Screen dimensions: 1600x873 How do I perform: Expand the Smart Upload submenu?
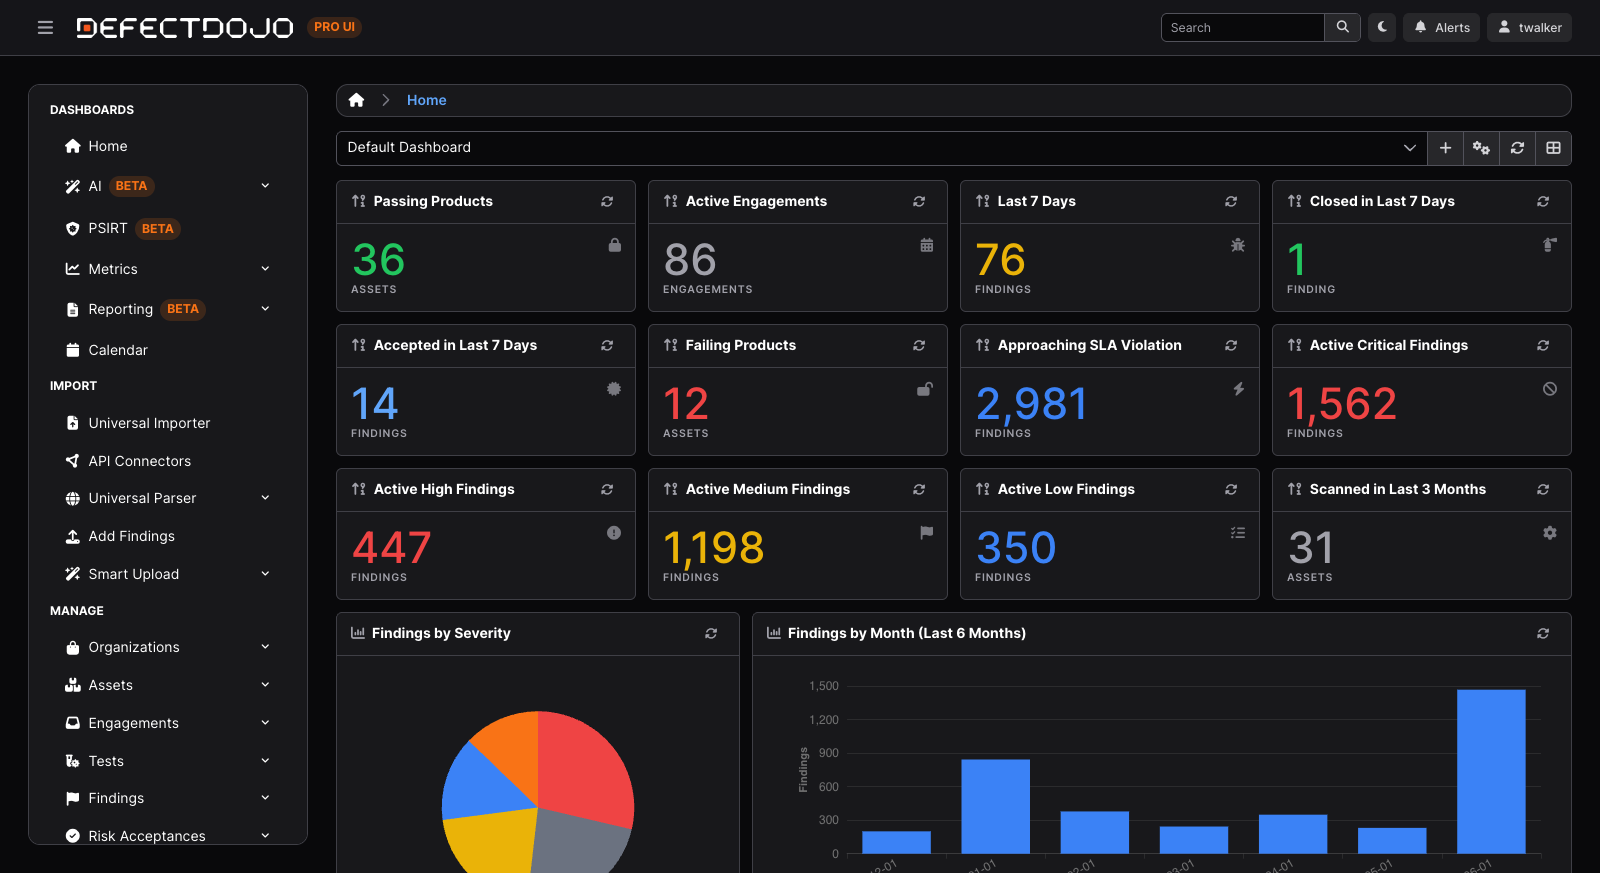click(168, 574)
